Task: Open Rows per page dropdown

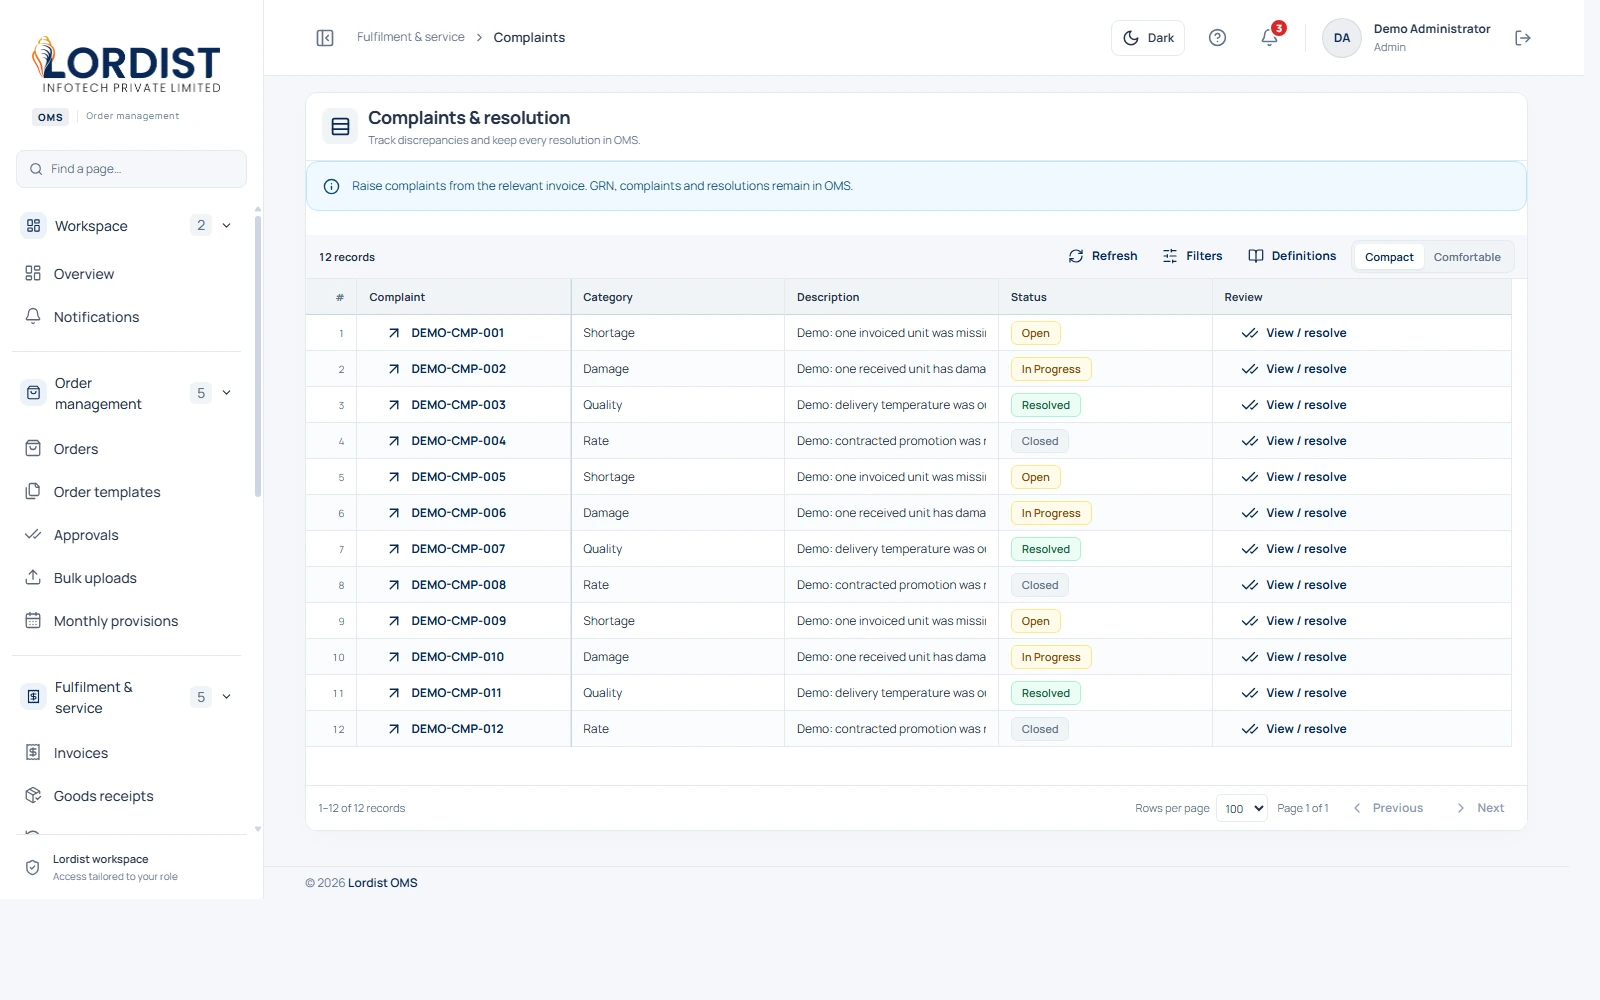Action: click(1242, 808)
